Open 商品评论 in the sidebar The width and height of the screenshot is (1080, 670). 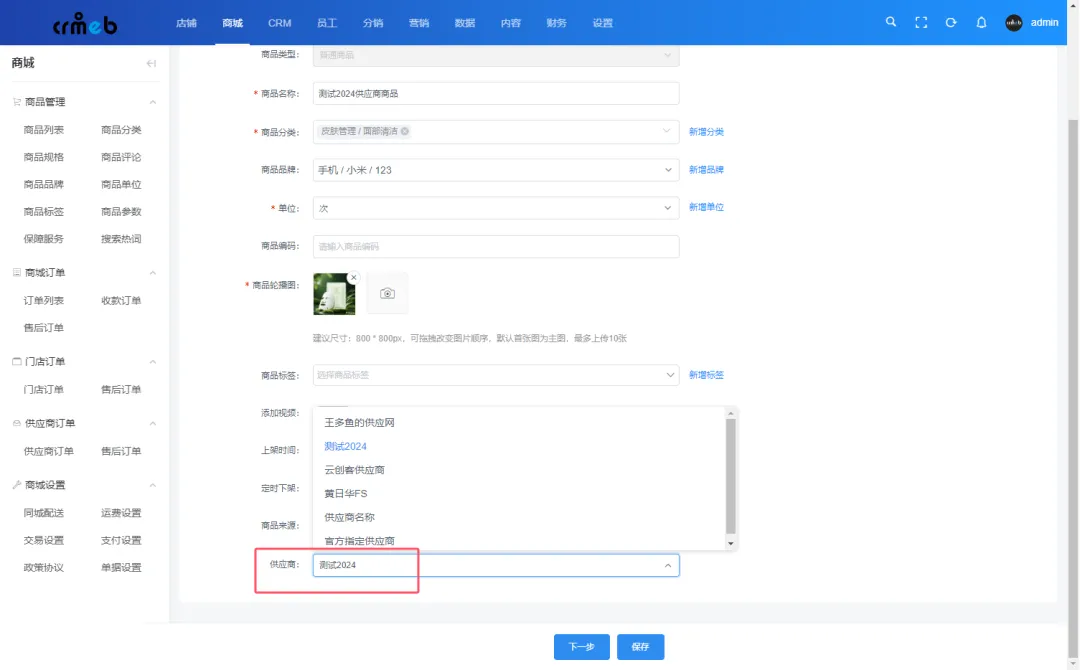pyautogui.click(x=121, y=157)
